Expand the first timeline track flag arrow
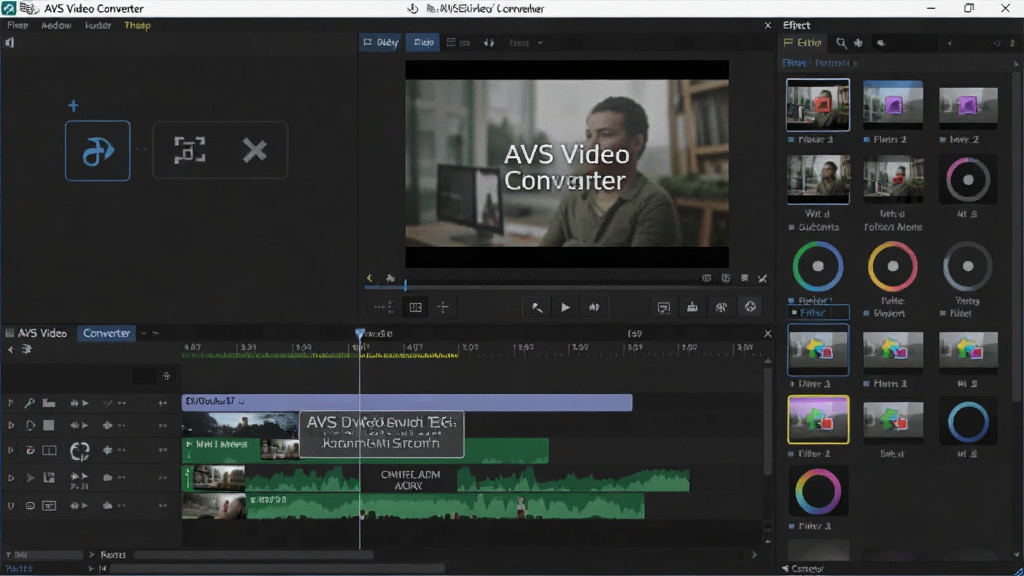The height and width of the screenshot is (576, 1024). tap(10, 403)
